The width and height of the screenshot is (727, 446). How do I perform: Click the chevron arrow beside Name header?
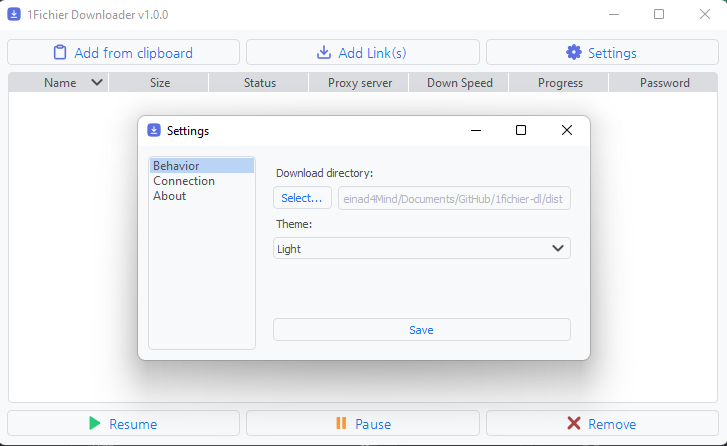tap(97, 83)
